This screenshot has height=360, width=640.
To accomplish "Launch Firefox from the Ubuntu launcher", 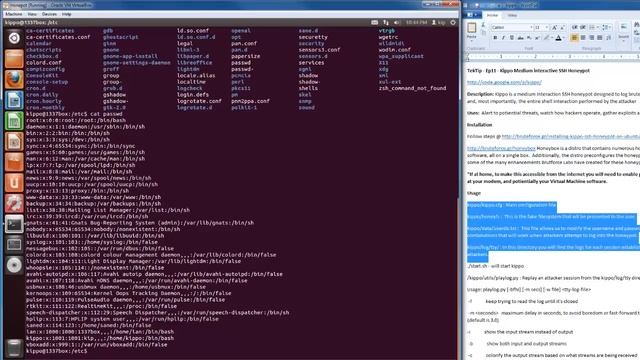I will tap(14, 79).
